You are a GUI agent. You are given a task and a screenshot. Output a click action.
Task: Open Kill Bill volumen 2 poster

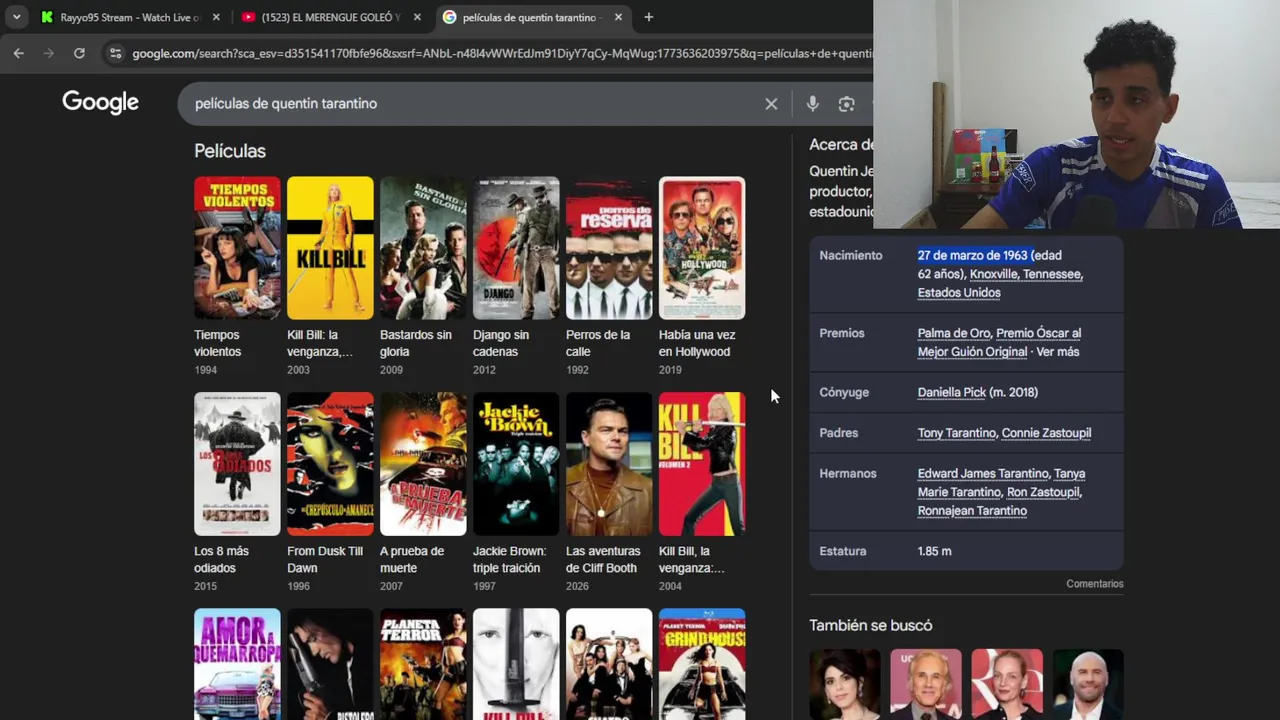(702, 464)
